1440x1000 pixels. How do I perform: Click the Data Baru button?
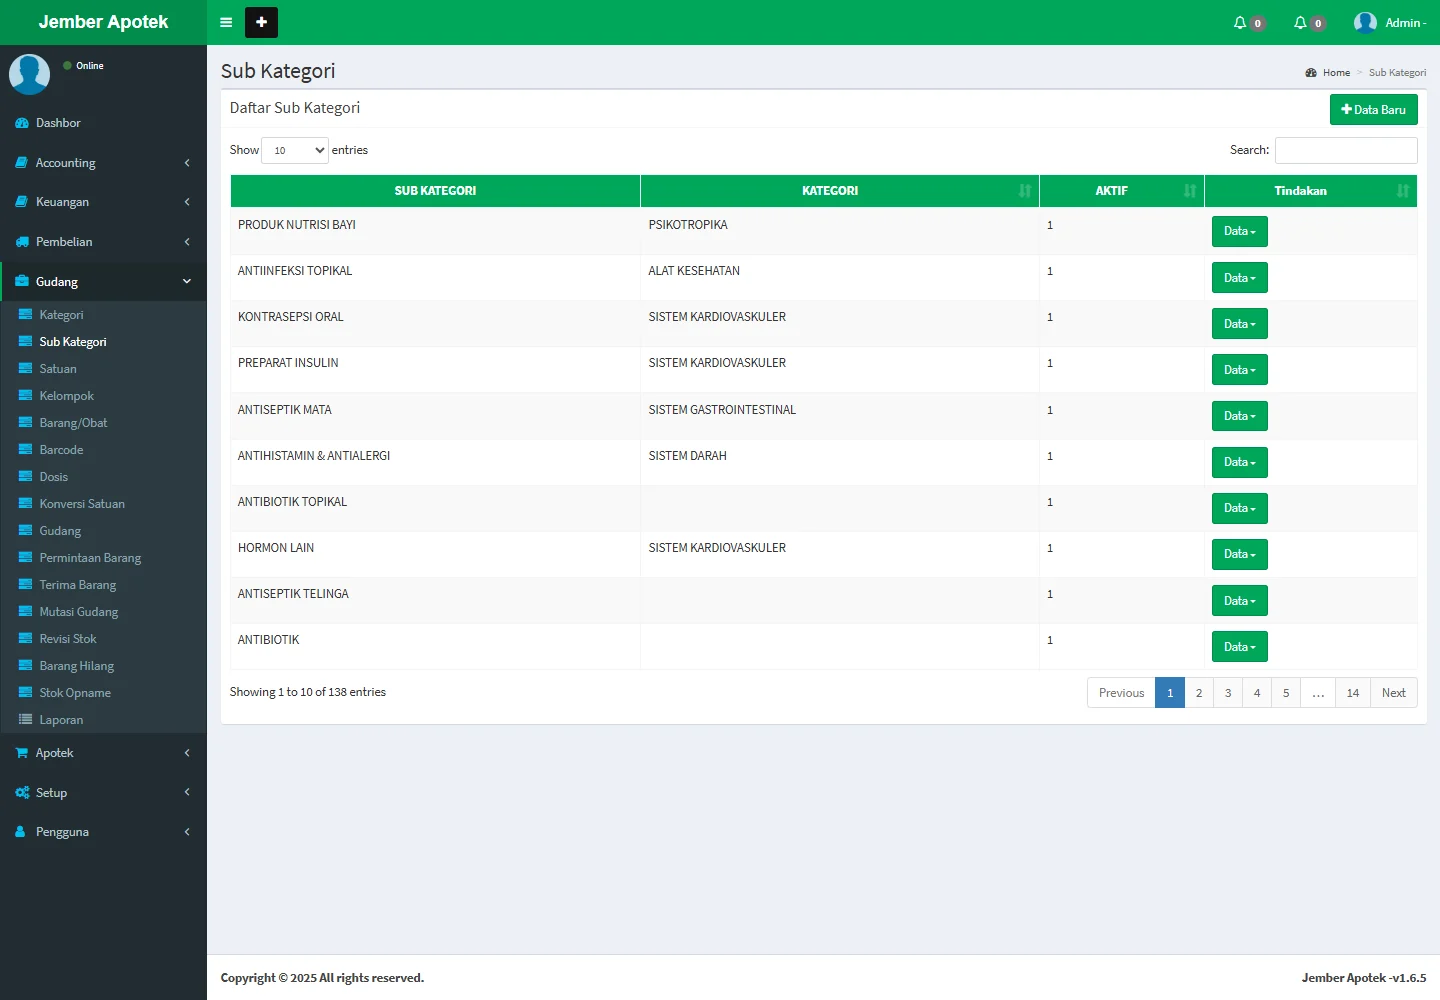1373,110
